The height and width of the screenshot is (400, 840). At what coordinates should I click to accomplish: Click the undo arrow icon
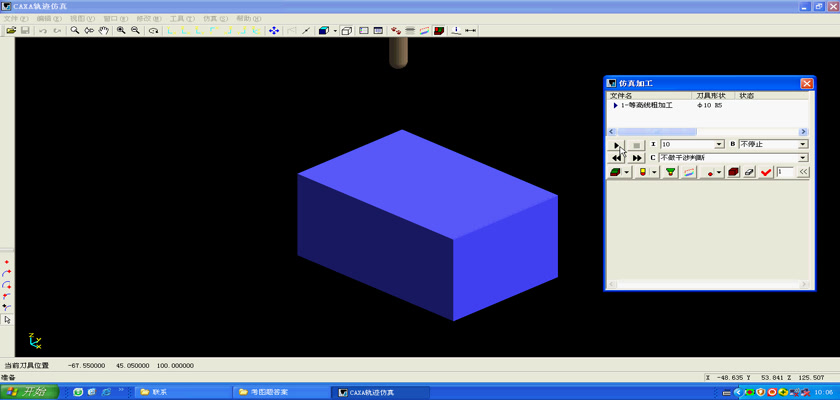pos(43,31)
